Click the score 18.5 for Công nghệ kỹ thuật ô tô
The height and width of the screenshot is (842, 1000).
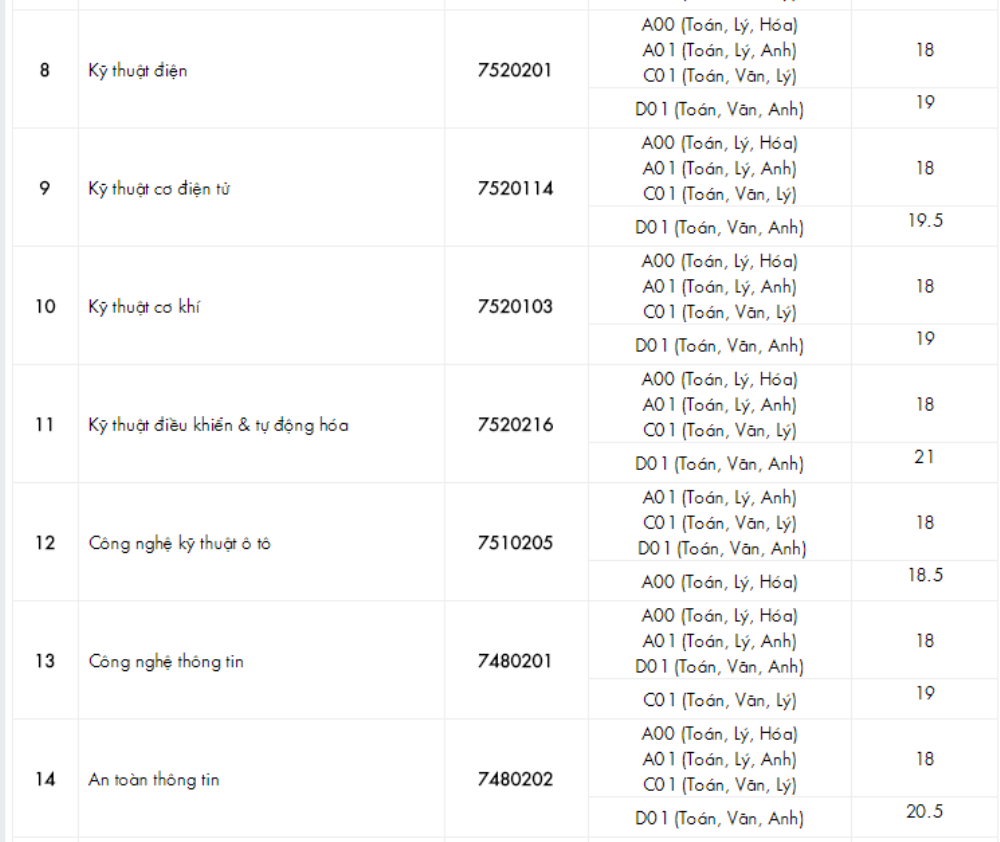[925, 575]
